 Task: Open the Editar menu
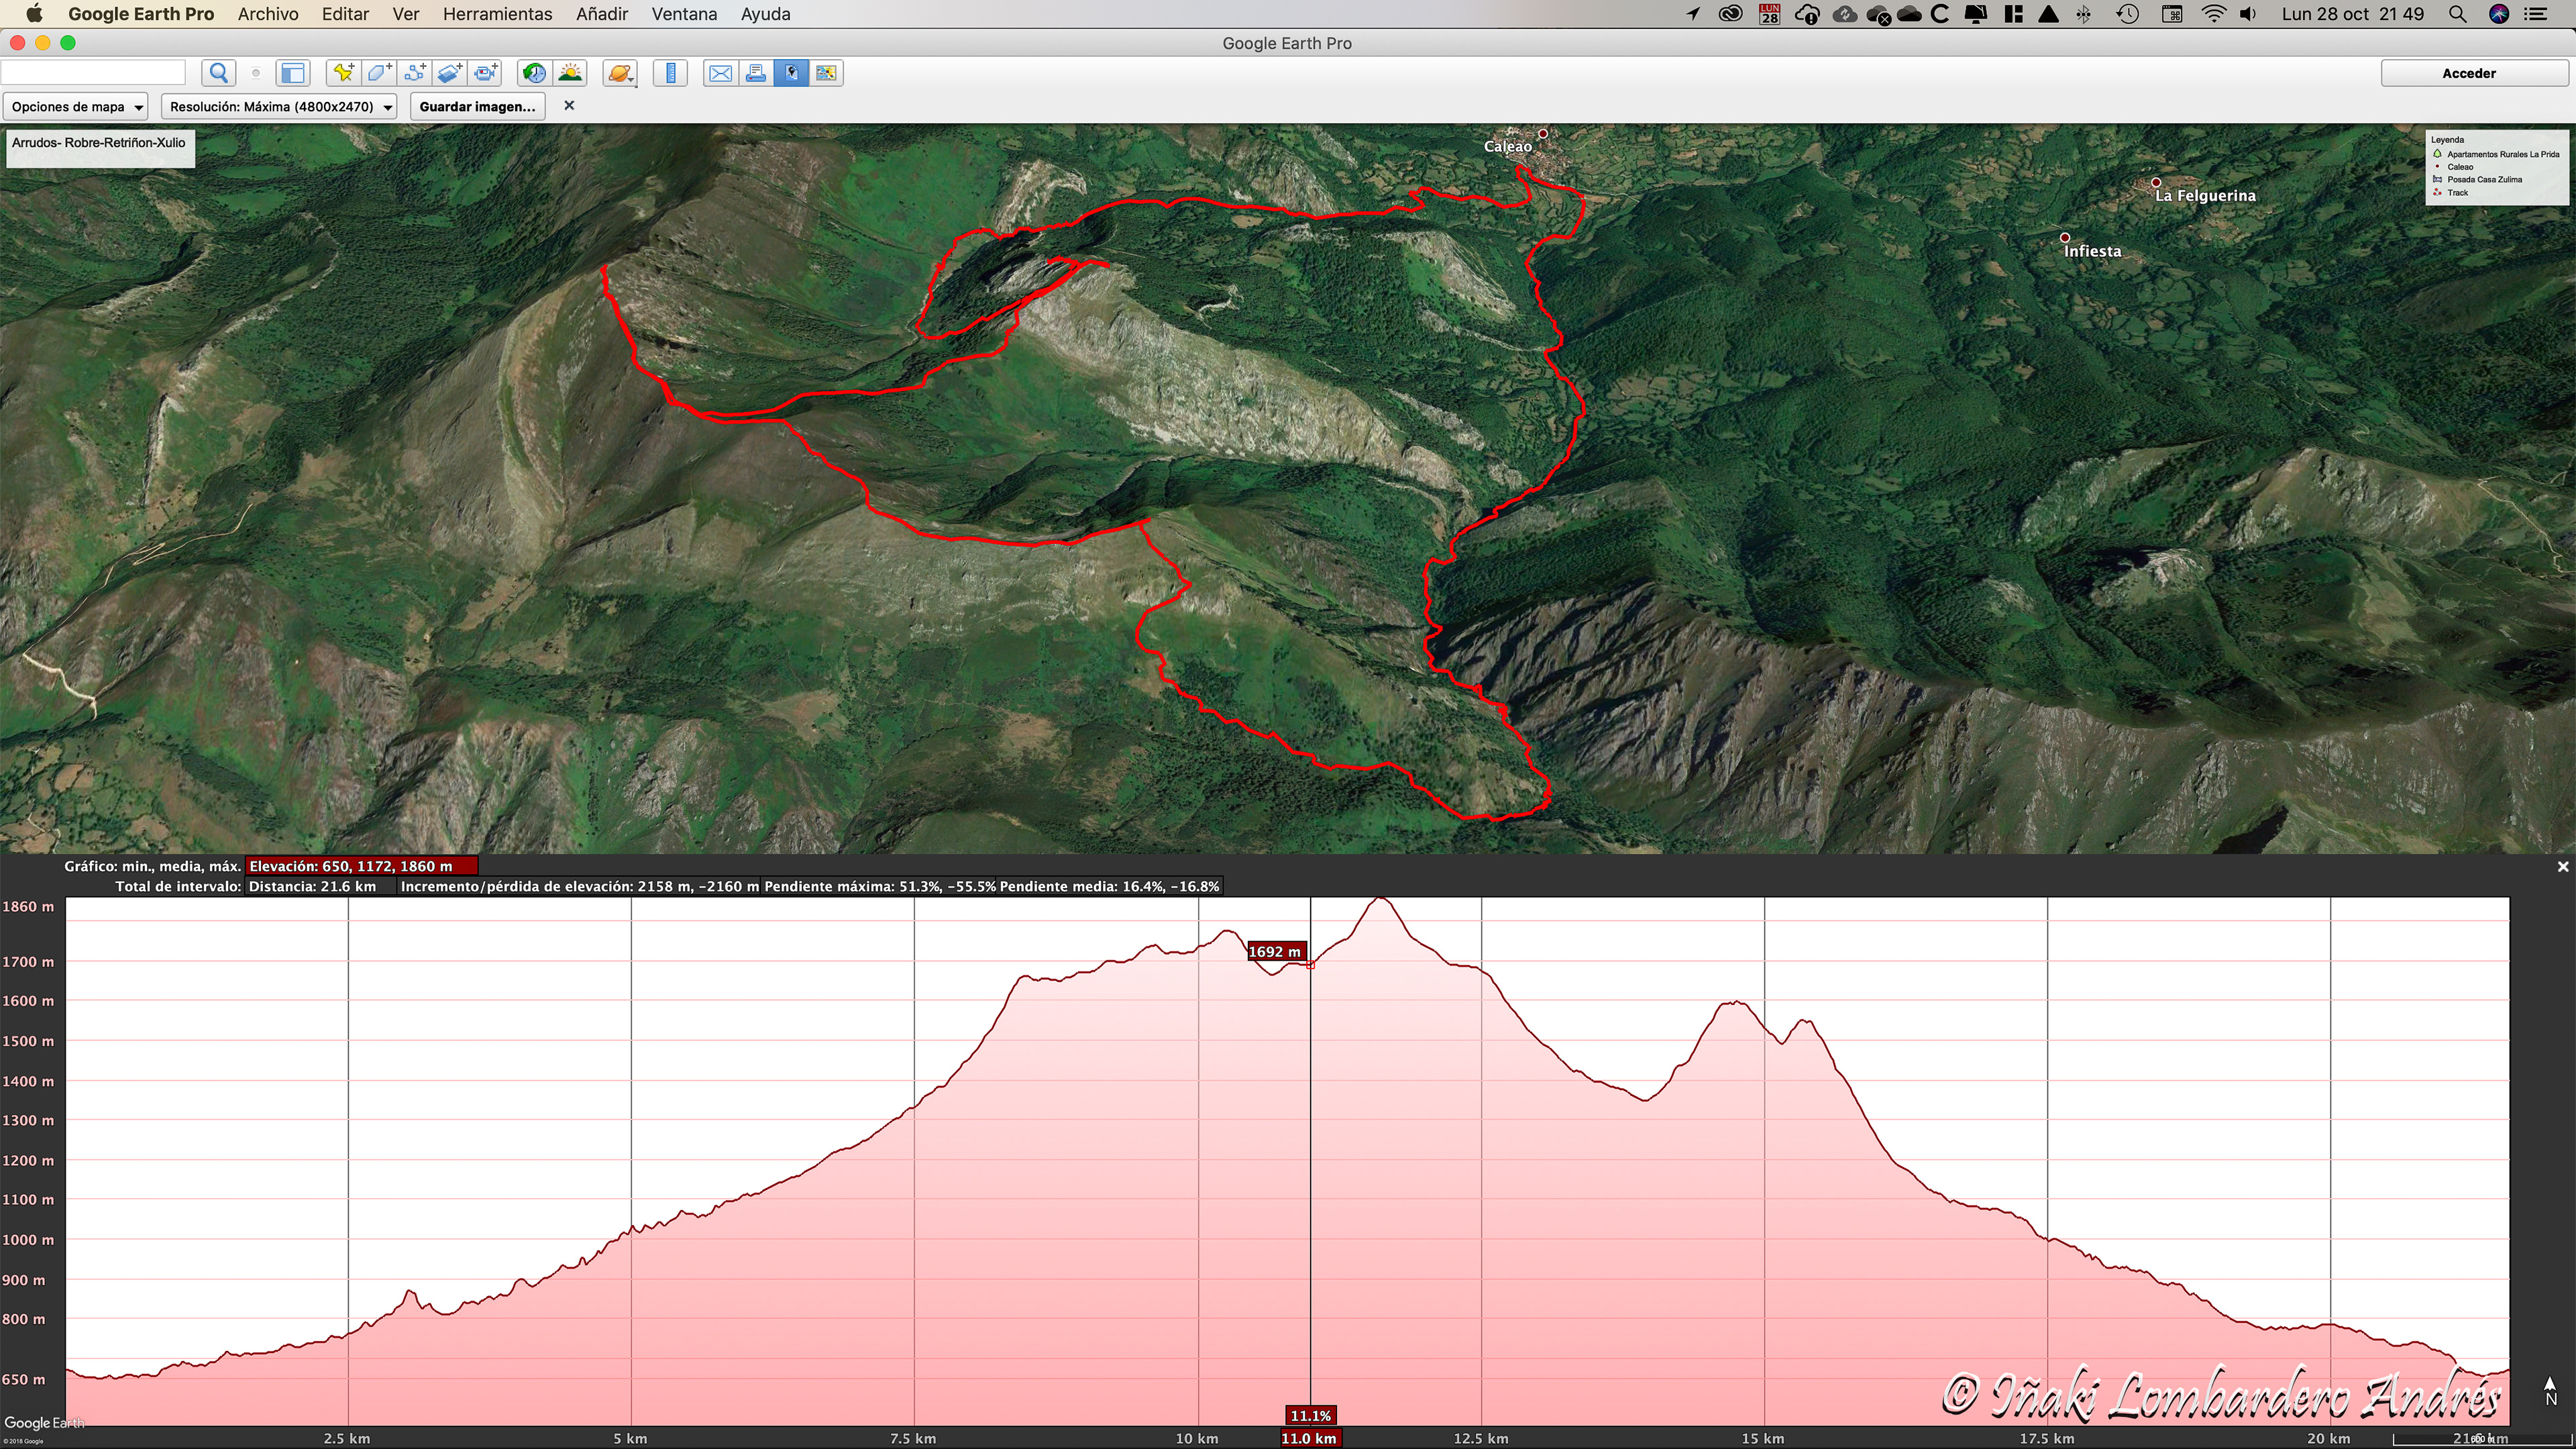345,14
